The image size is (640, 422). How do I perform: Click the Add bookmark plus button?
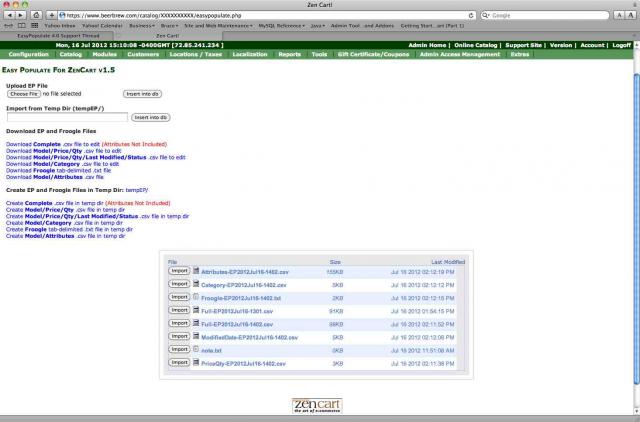click(x=52, y=15)
